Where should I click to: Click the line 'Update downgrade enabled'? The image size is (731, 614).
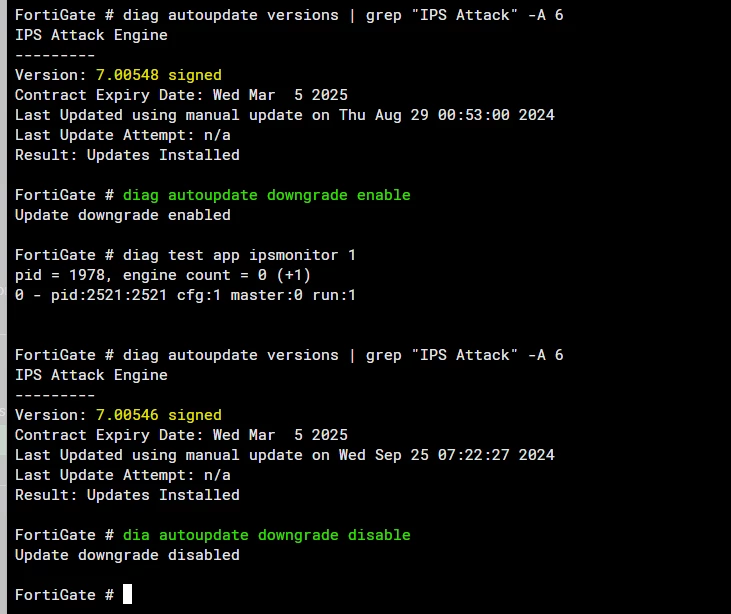(123, 215)
